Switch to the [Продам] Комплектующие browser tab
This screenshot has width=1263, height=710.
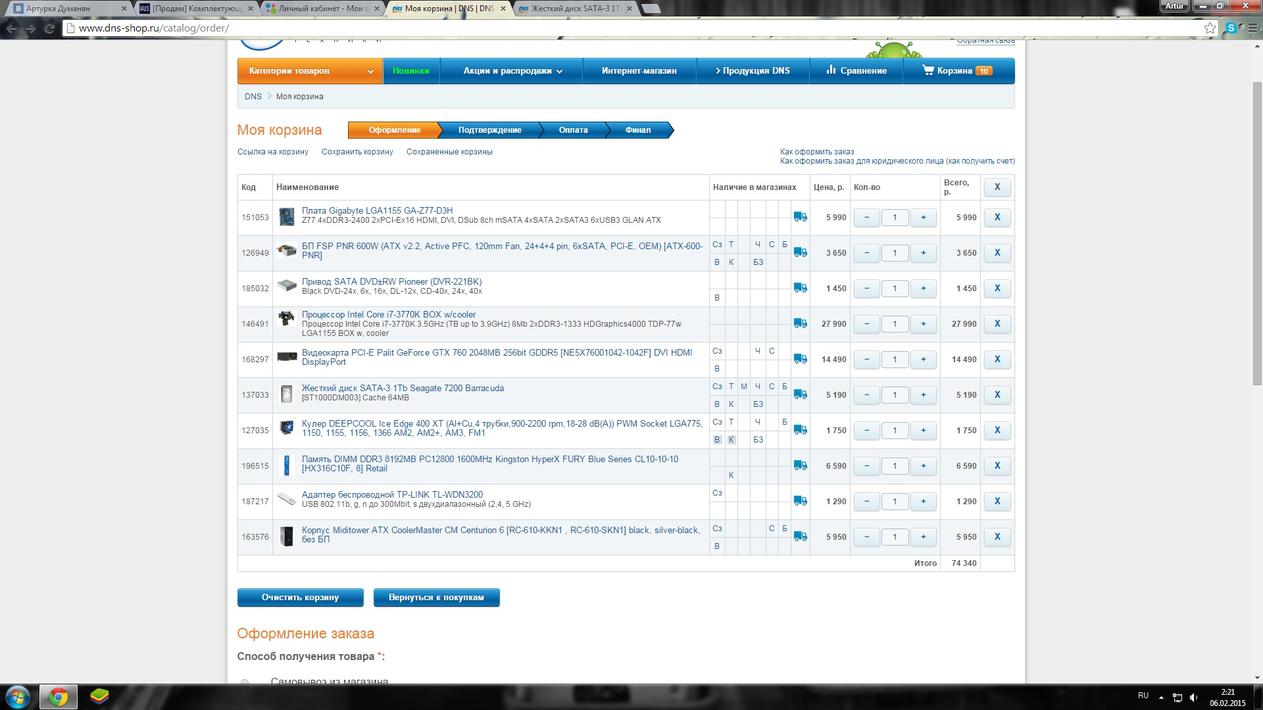point(195,8)
